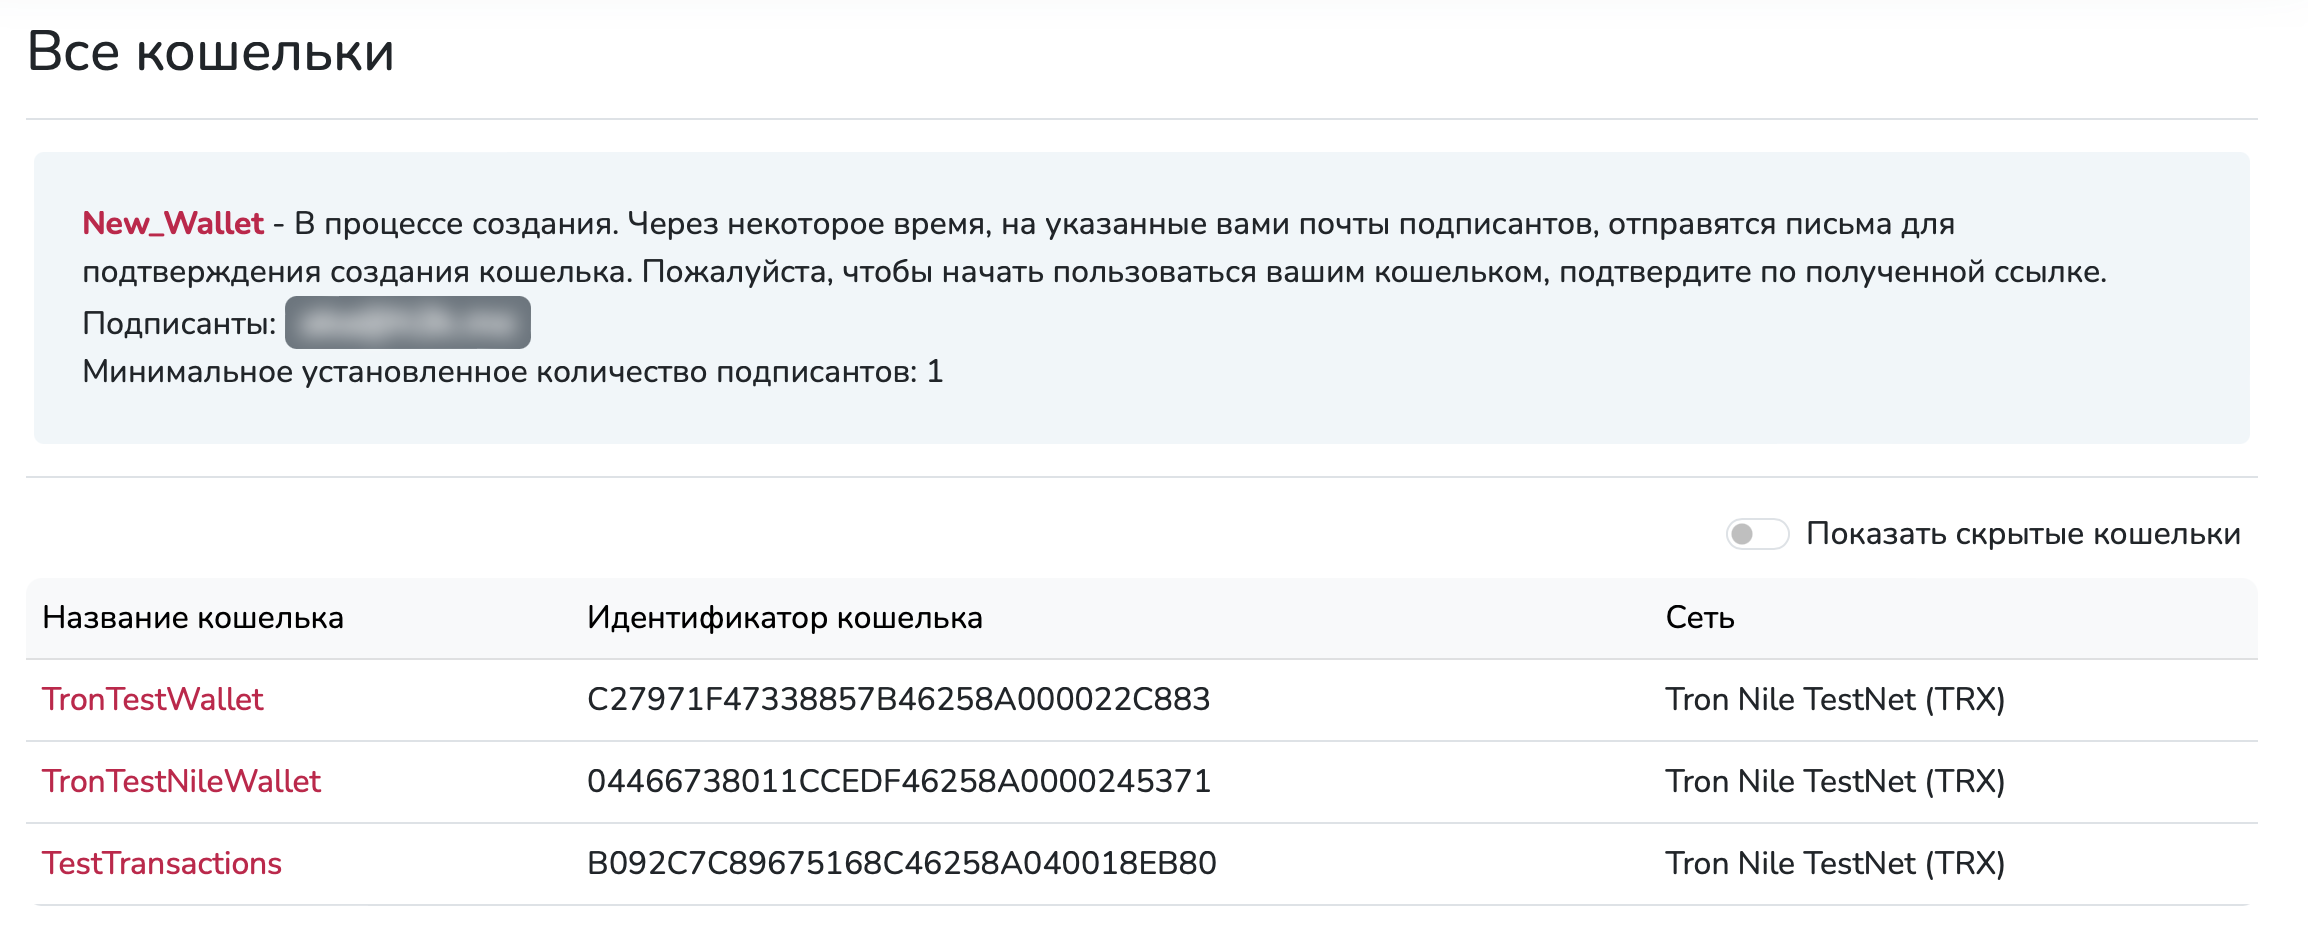This screenshot has height=932, width=2308.
Task: Toggle the show hidden wallets switch
Action: [x=1756, y=534]
